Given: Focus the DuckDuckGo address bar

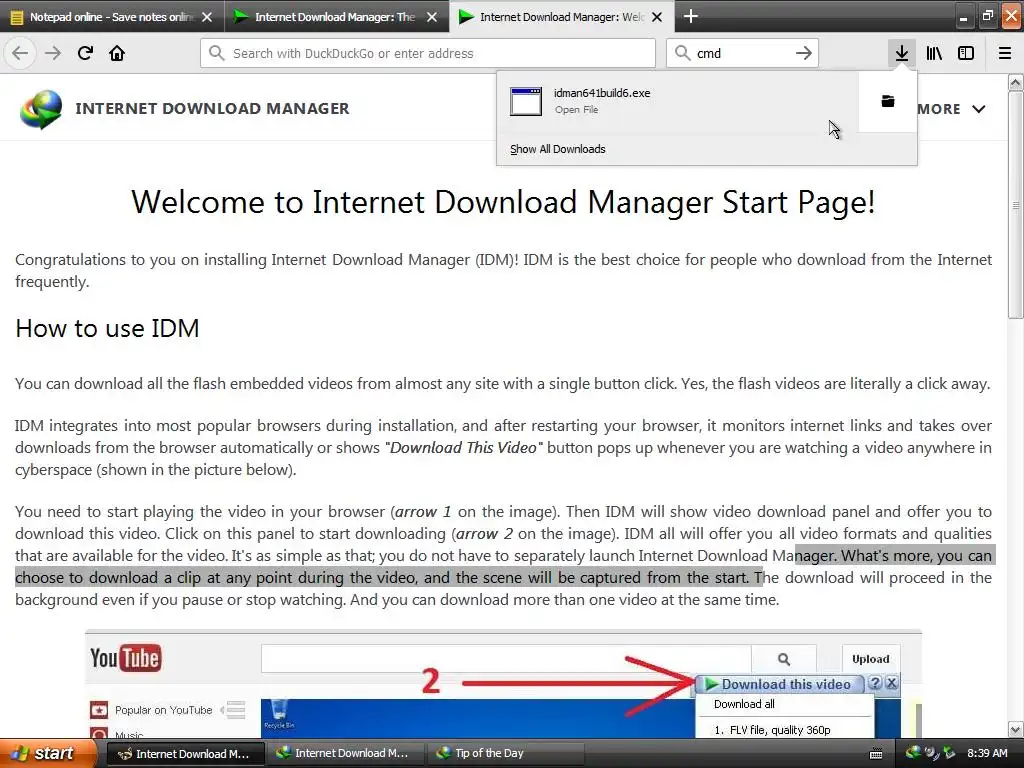Looking at the screenshot, I should (x=428, y=53).
